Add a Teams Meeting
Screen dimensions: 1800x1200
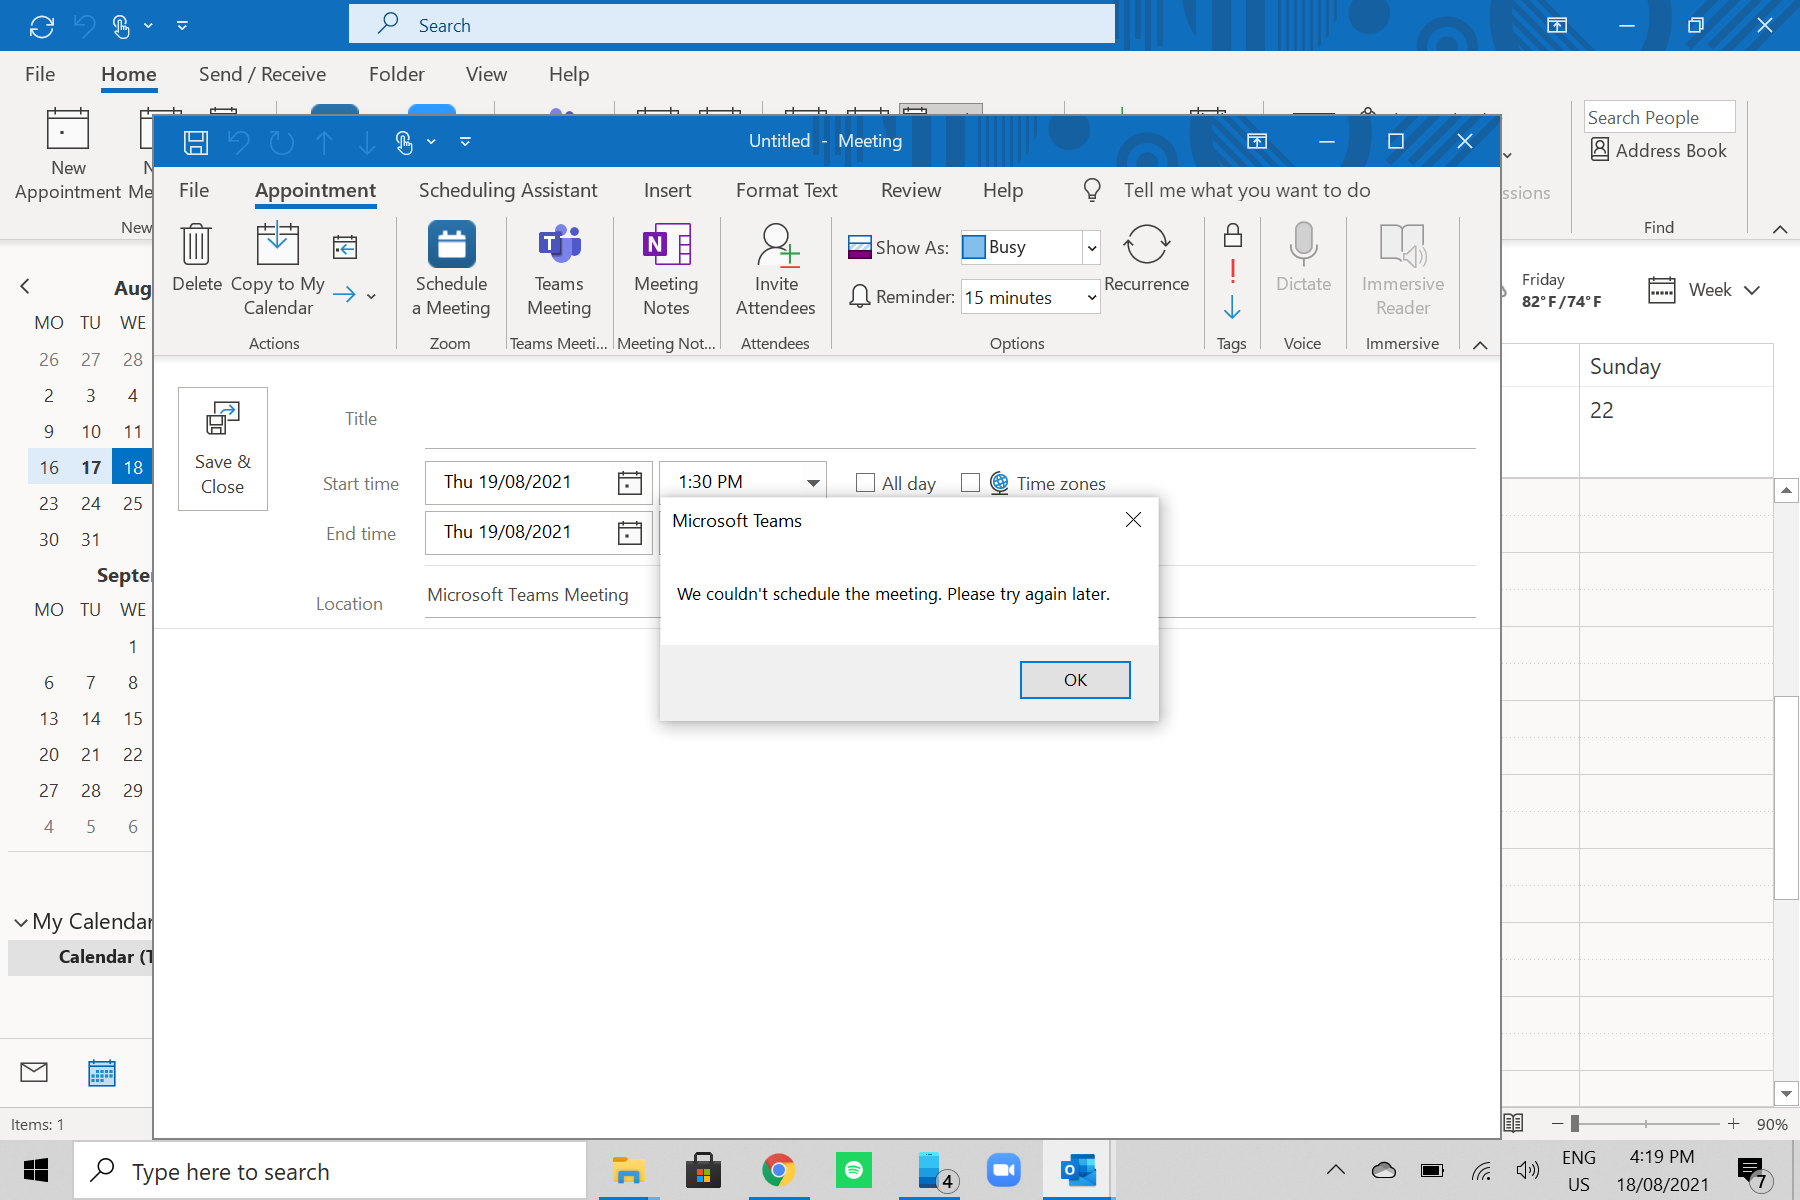pos(559,266)
